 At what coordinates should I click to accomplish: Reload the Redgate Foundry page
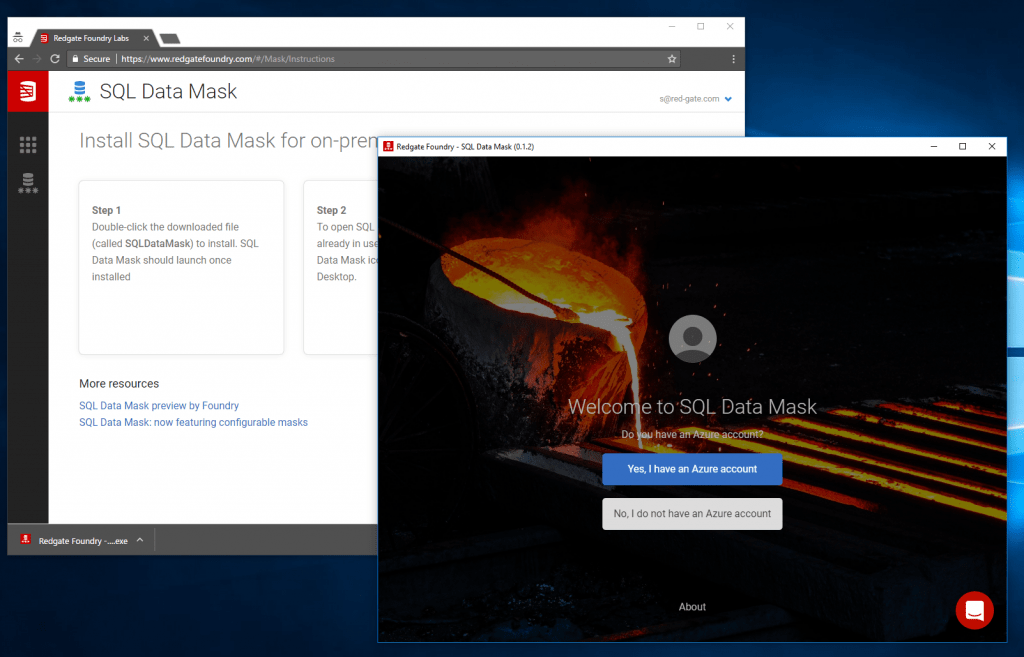click(54, 59)
